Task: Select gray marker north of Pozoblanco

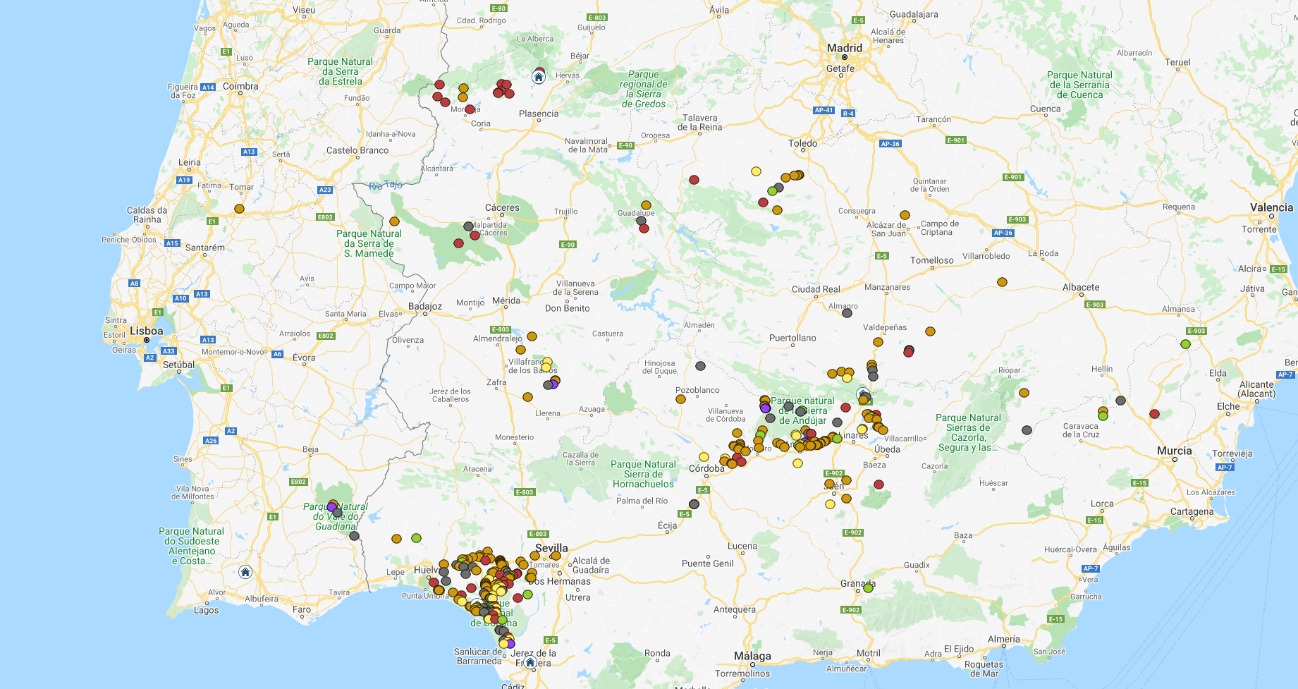Action: [700, 366]
